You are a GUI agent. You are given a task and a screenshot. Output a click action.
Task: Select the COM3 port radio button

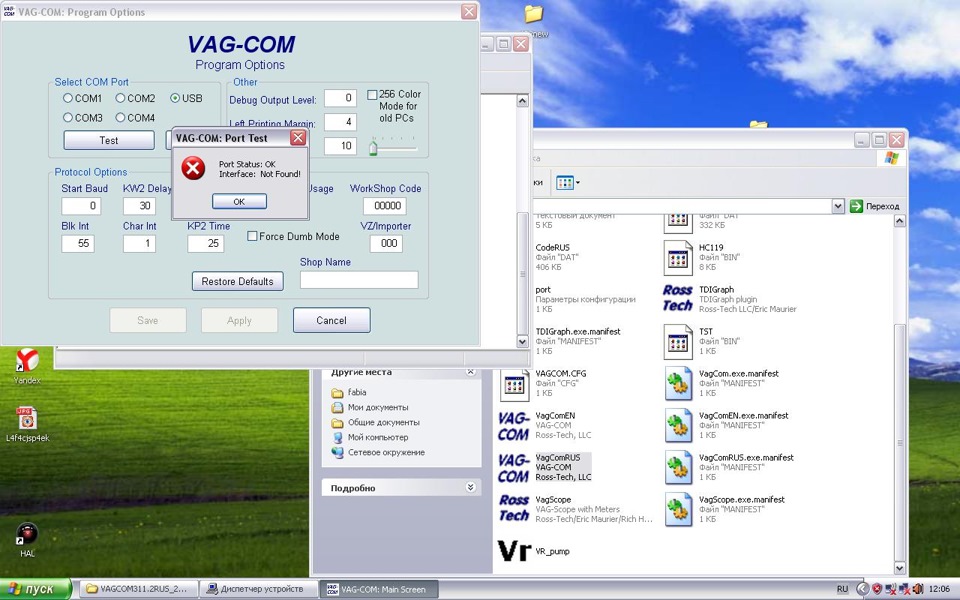tap(68, 118)
